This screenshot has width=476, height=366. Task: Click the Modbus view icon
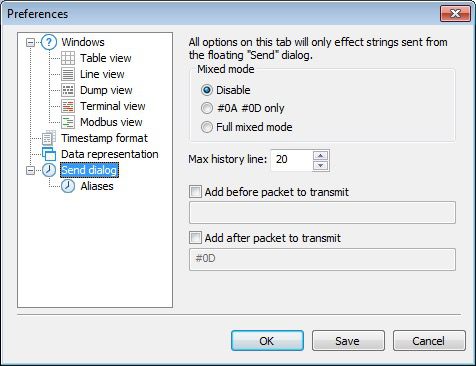68,122
